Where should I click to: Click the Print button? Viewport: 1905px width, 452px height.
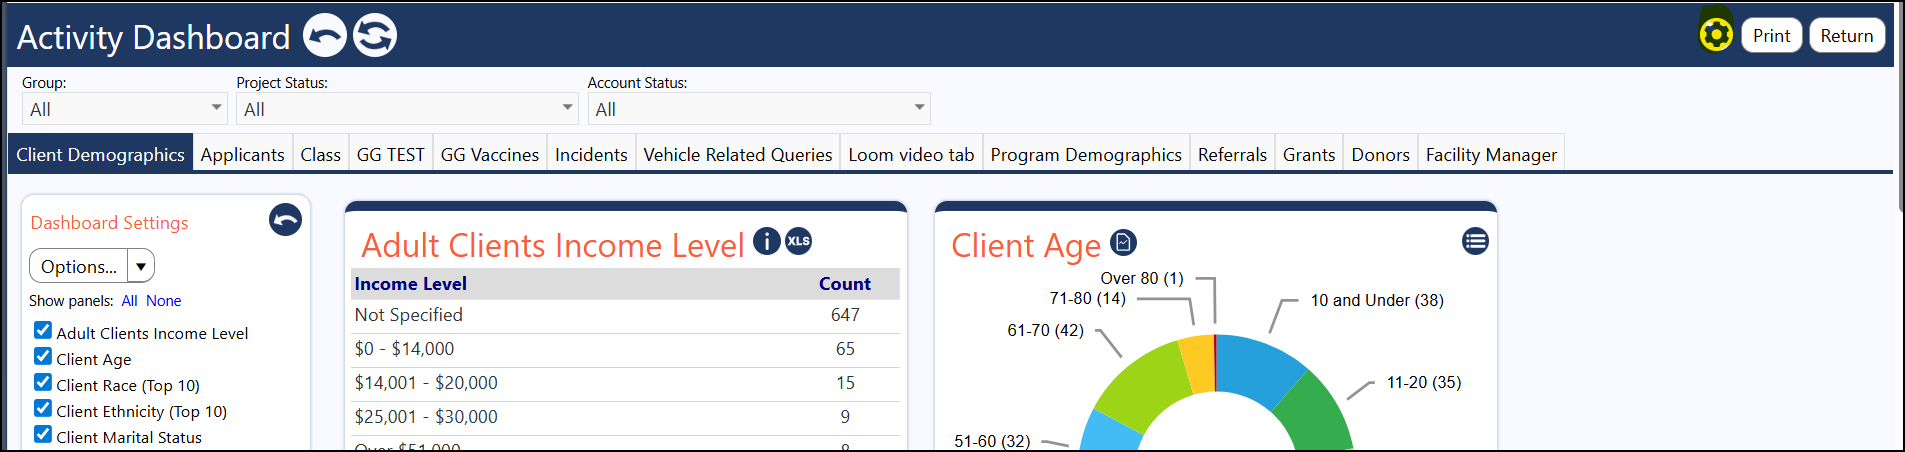[x=1772, y=36]
